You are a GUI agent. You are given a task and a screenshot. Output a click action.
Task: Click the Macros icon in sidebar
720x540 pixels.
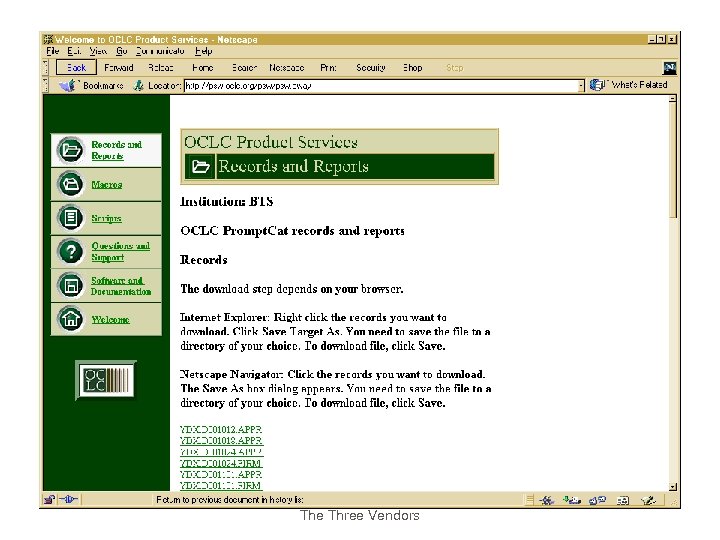pos(70,184)
